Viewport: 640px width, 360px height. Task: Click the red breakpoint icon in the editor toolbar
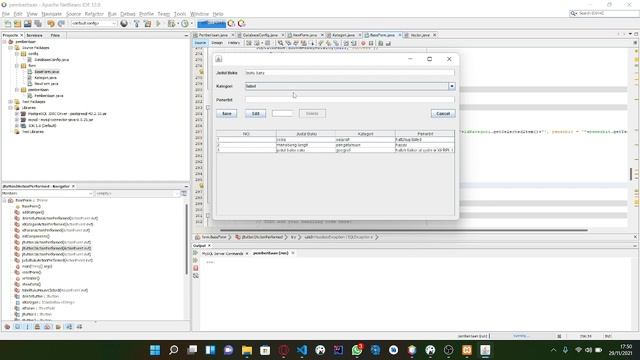(x=363, y=43)
